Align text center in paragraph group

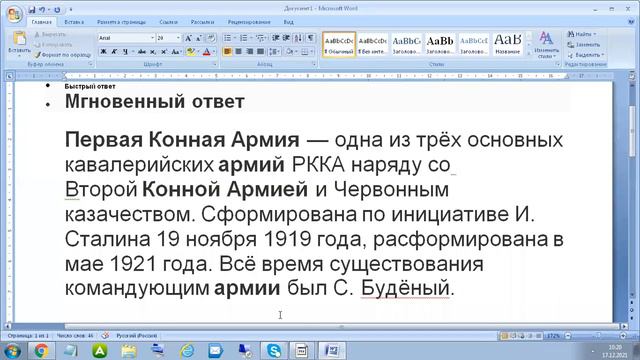click(x=238, y=51)
